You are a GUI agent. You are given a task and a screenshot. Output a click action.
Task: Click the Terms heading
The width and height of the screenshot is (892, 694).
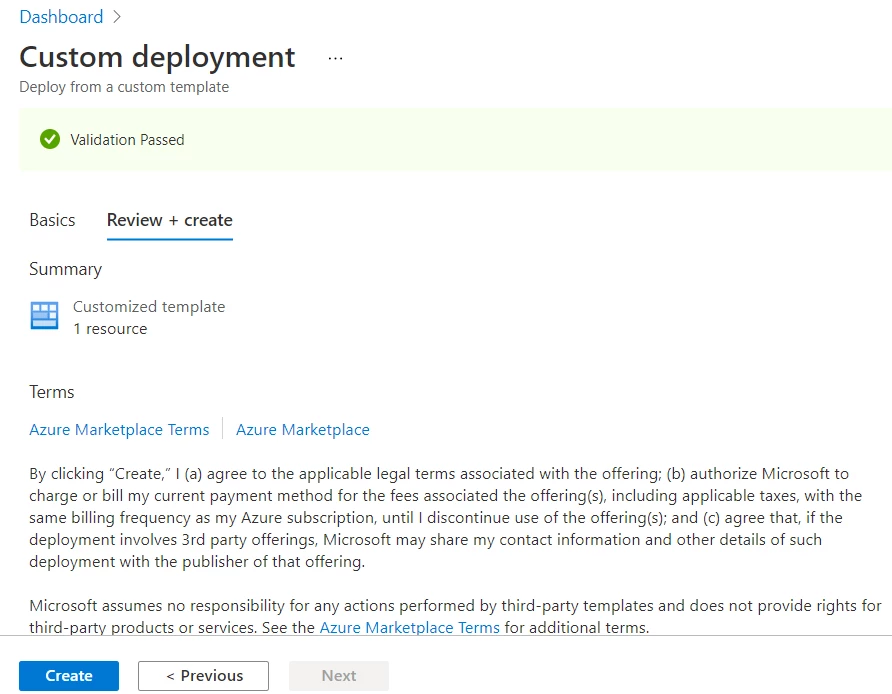[52, 392]
